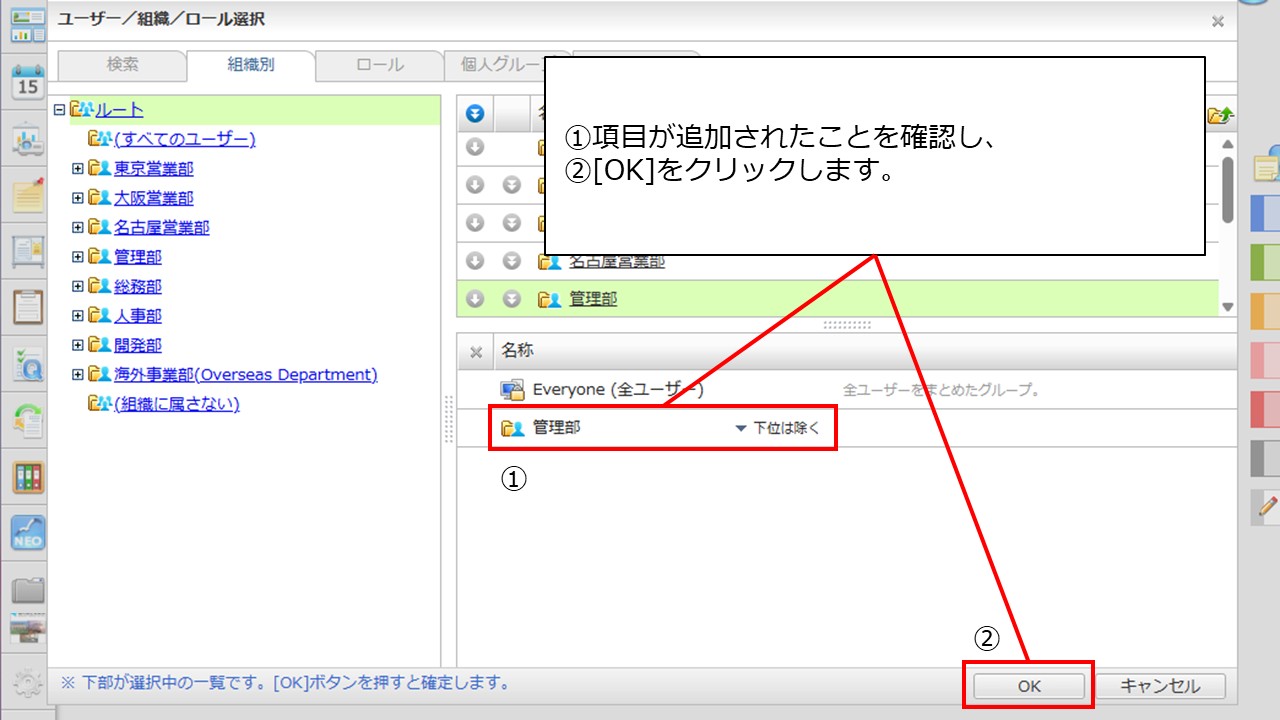Expand the 総務部 tree node
This screenshot has height=720, width=1280.
point(78,287)
